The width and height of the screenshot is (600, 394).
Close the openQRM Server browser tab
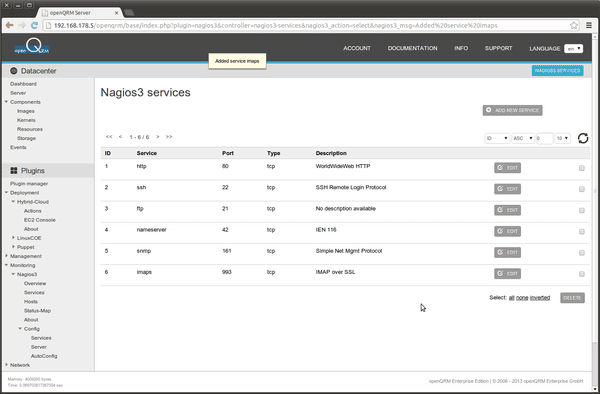point(116,13)
